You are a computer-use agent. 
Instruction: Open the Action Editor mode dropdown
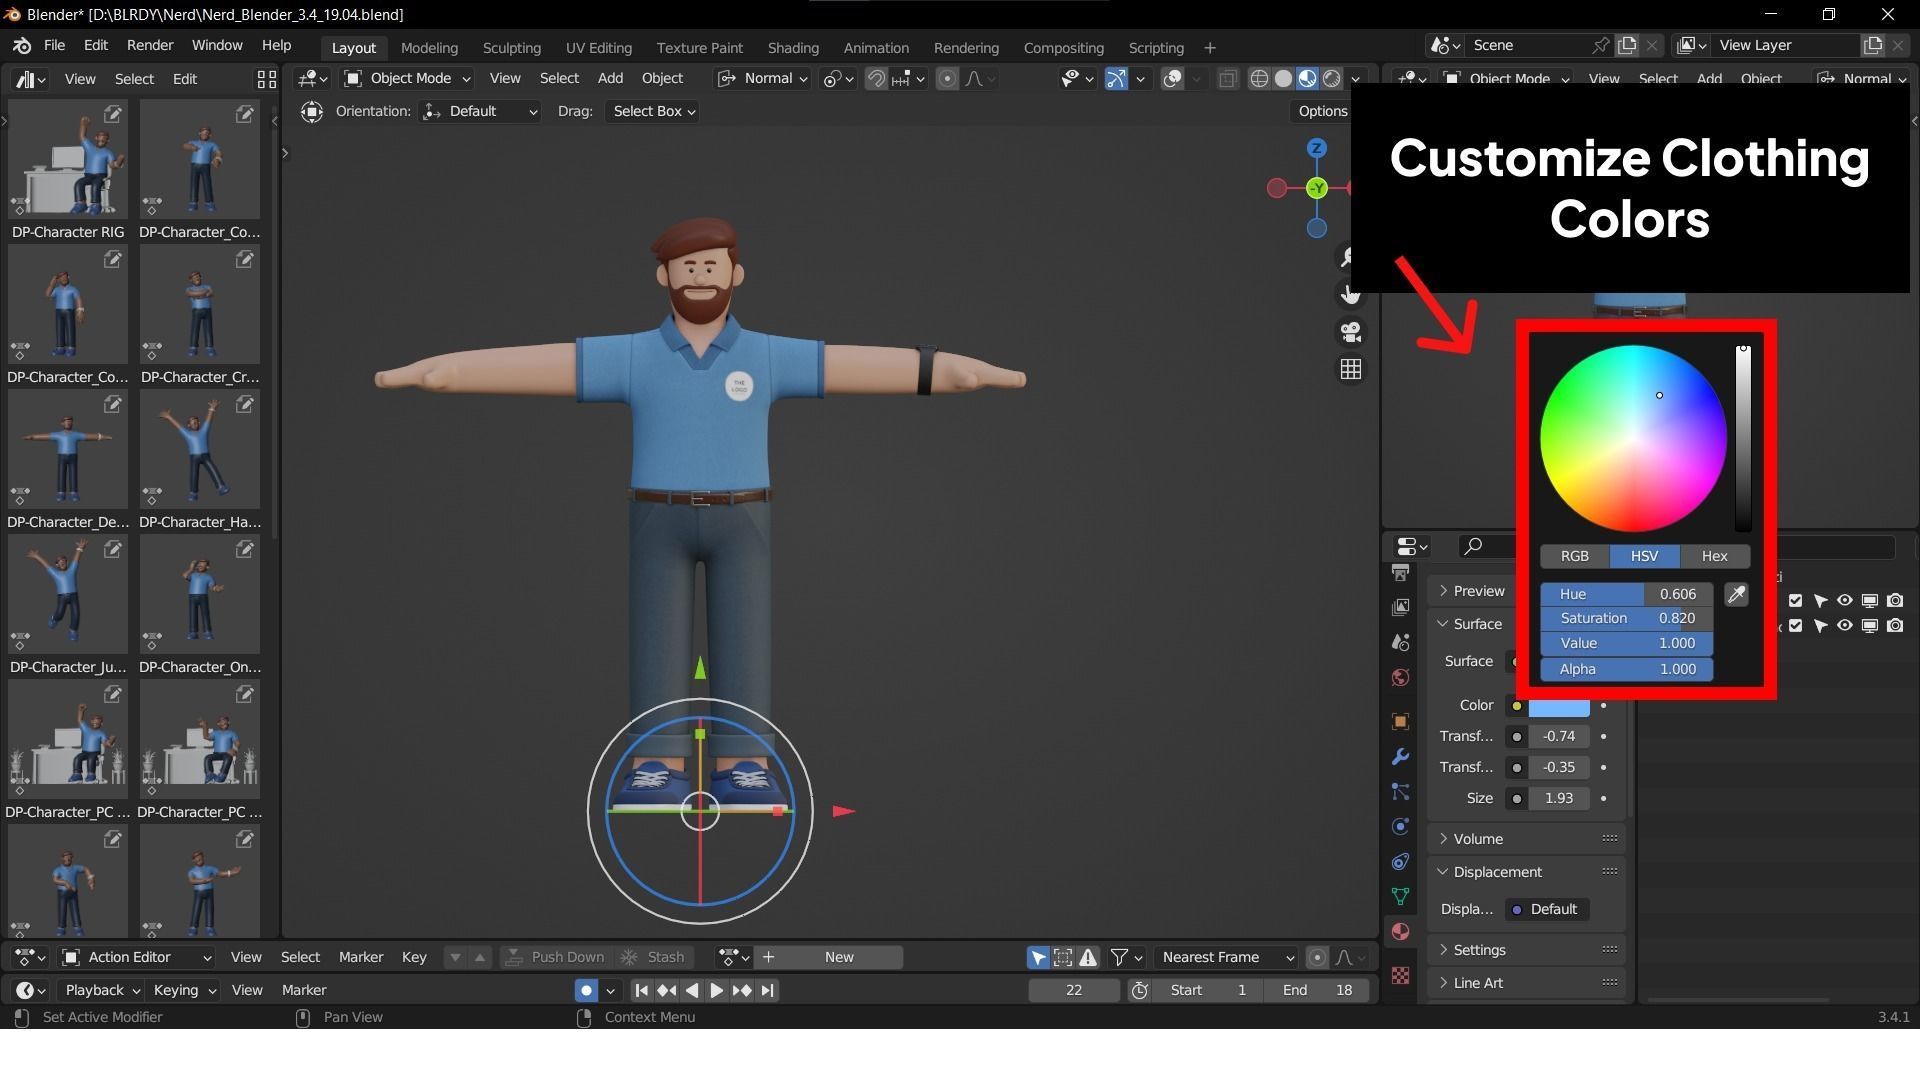pos(137,958)
